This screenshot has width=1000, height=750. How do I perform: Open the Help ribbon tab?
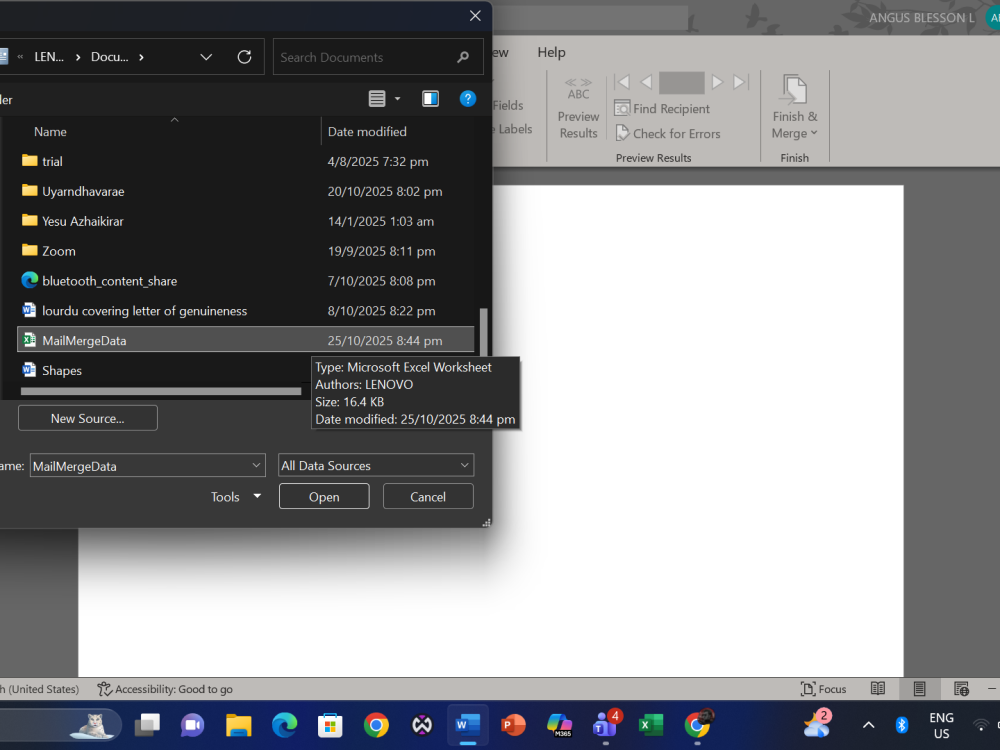click(551, 52)
